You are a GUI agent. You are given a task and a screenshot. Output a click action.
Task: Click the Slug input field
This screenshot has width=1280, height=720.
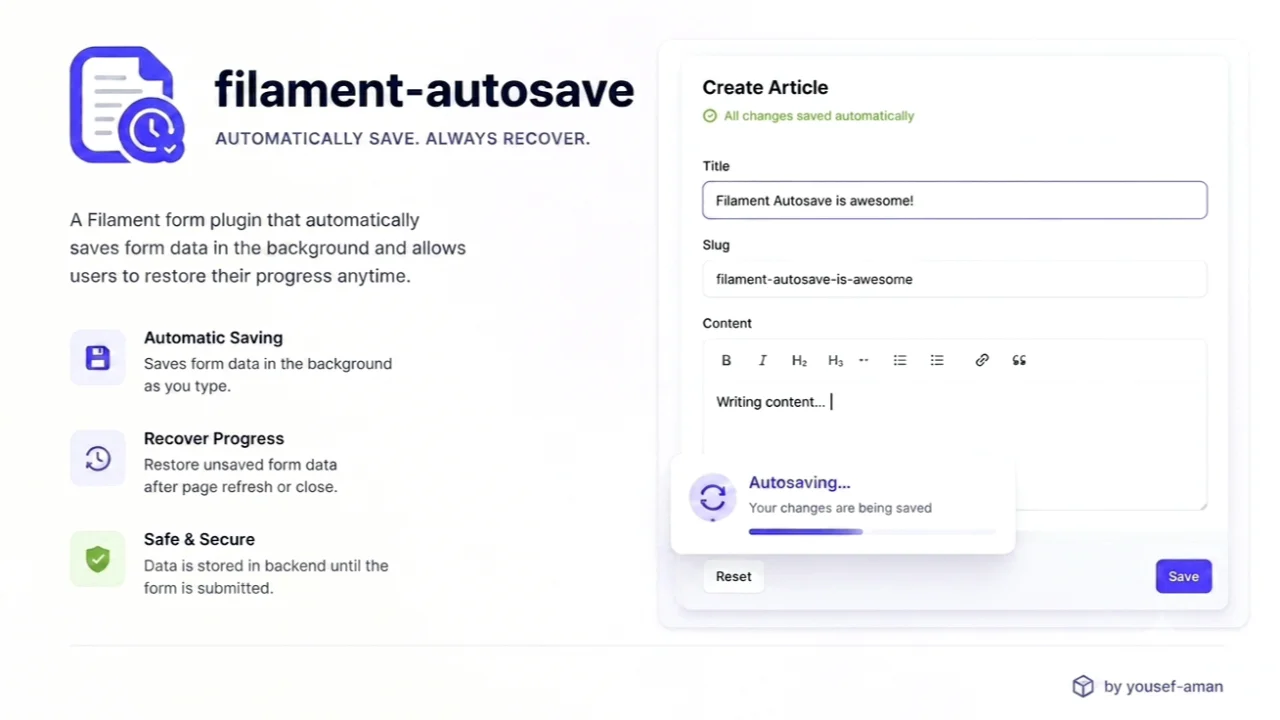tap(955, 279)
